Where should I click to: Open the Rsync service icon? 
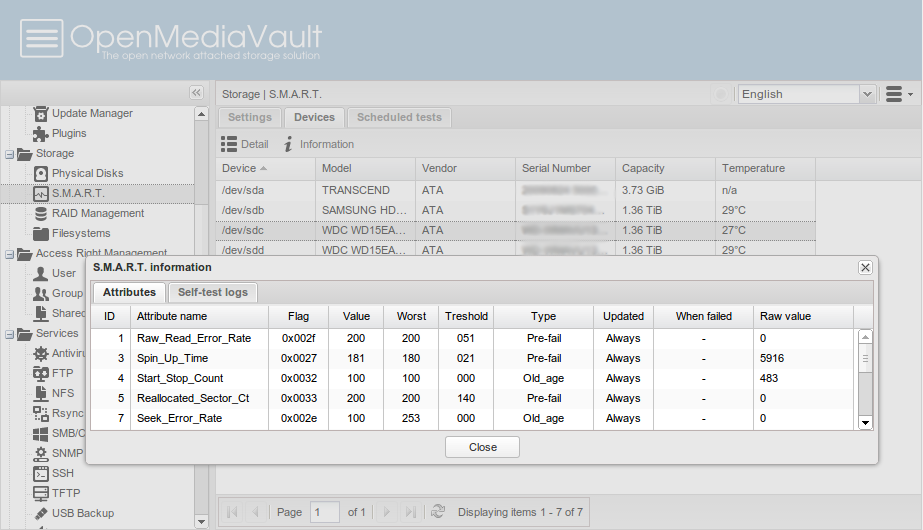(x=41, y=413)
